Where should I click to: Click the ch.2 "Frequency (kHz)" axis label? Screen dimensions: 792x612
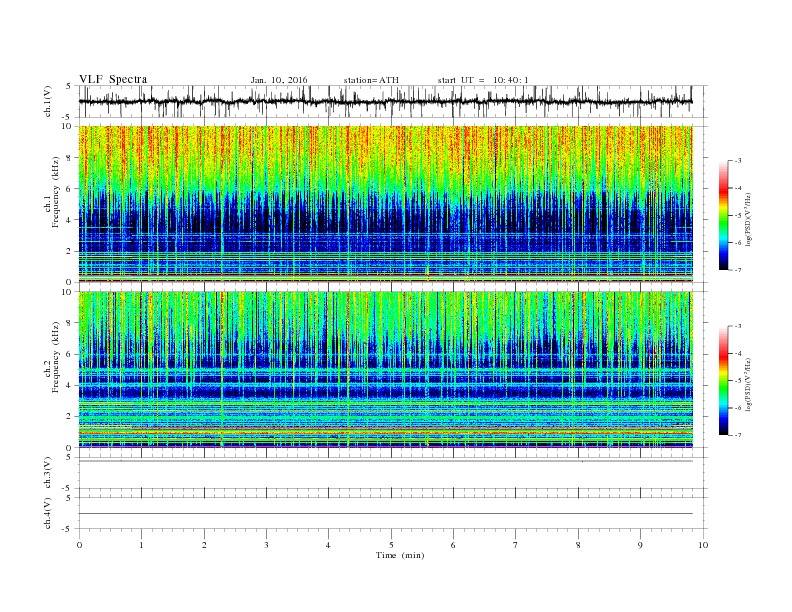pyautogui.click(x=56, y=357)
